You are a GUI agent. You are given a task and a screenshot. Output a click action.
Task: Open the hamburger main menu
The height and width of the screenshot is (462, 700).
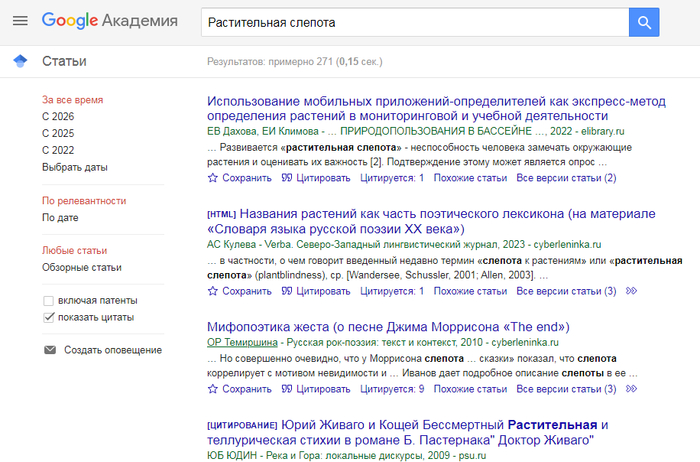(x=20, y=21)
